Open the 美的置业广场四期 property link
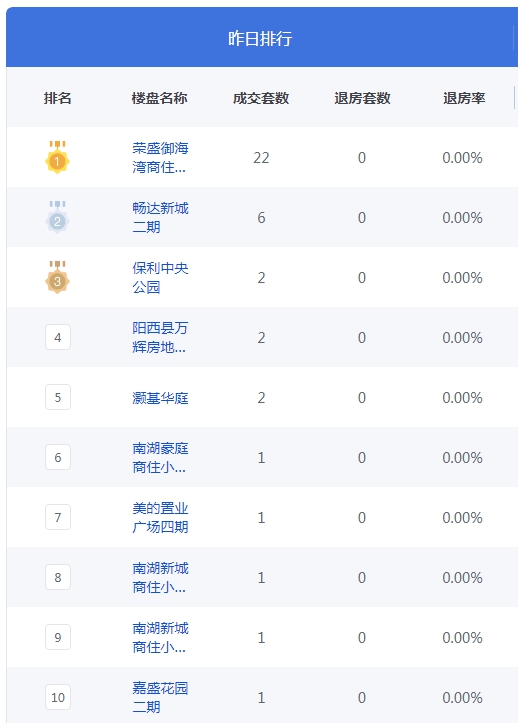Image resolution: width=518 pixels, height=723 pixels. tap(160, 517)
